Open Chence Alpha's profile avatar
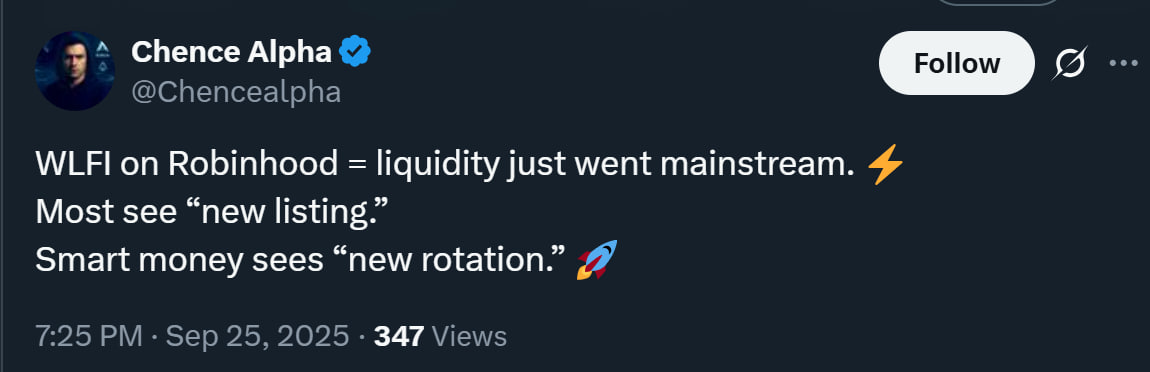 point(75,70)
